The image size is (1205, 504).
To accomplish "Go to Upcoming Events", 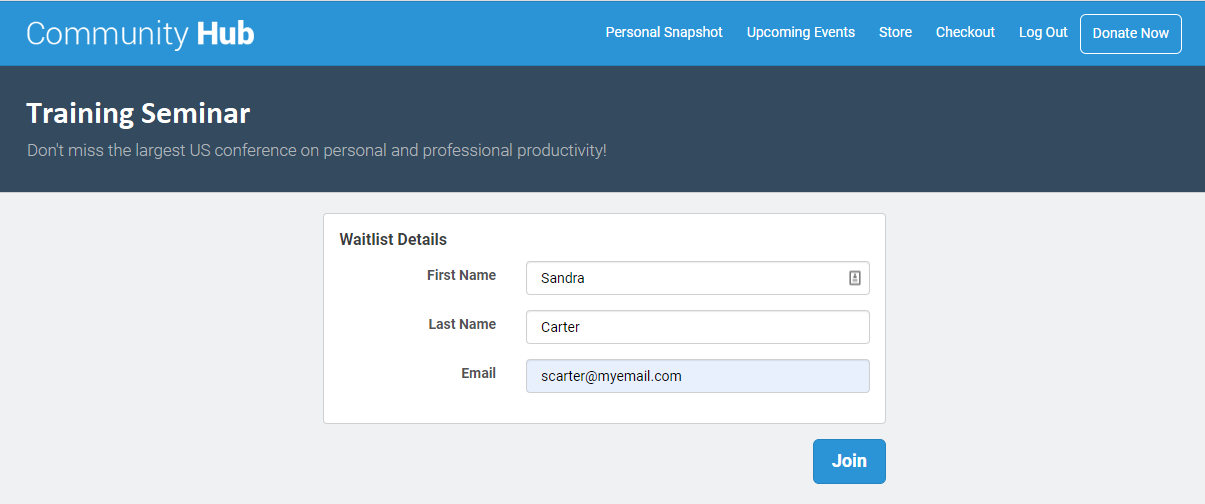I will (800, 32).
